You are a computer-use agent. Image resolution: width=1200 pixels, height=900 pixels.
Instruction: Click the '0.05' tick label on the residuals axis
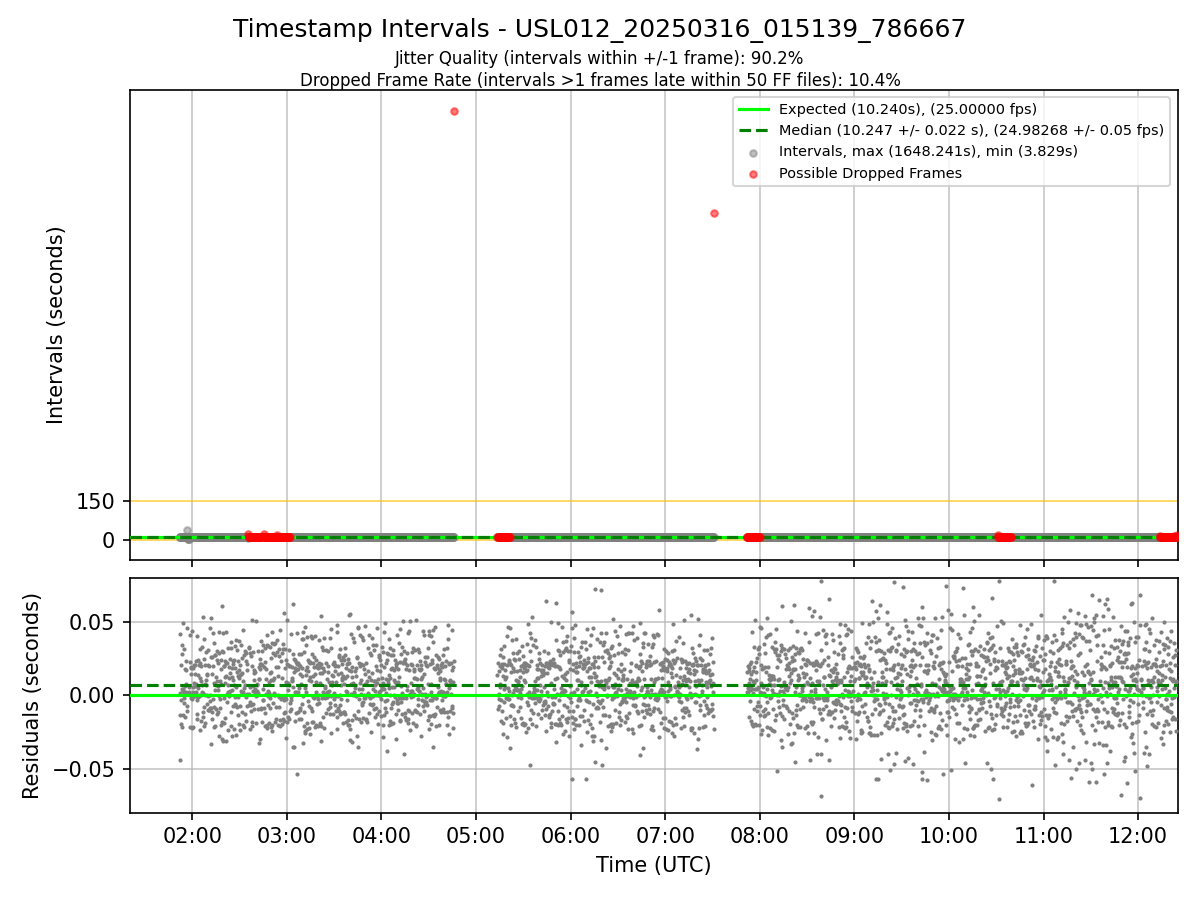(94, 622)
